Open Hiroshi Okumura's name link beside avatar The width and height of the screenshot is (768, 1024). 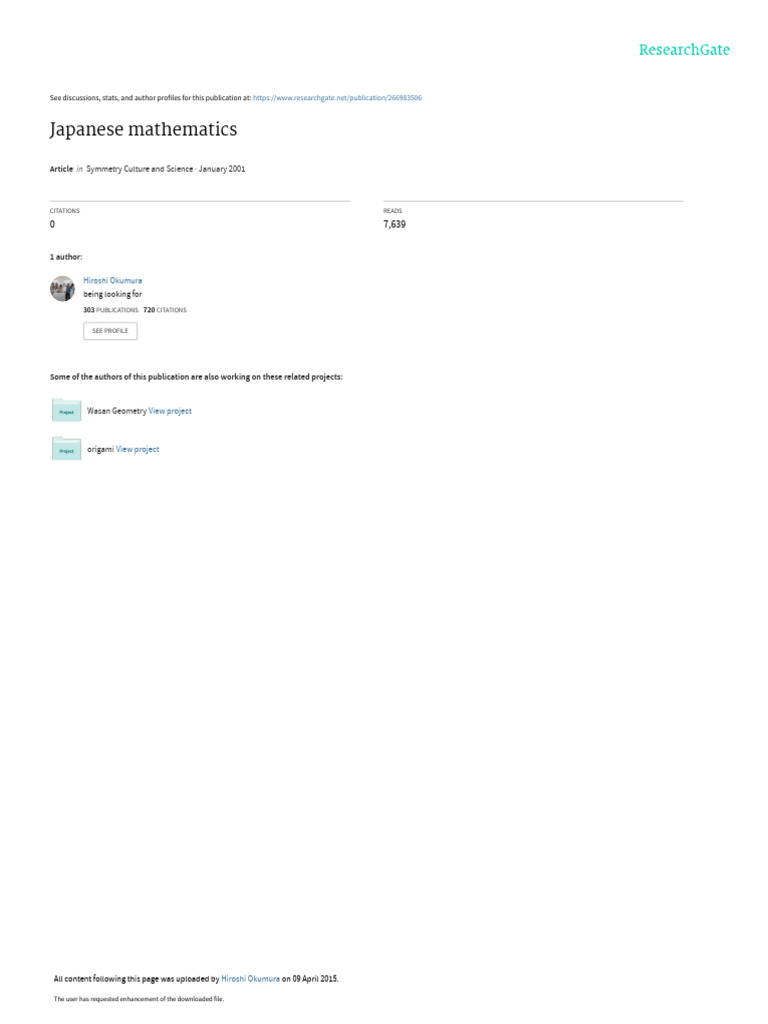(x=112, y=280)
